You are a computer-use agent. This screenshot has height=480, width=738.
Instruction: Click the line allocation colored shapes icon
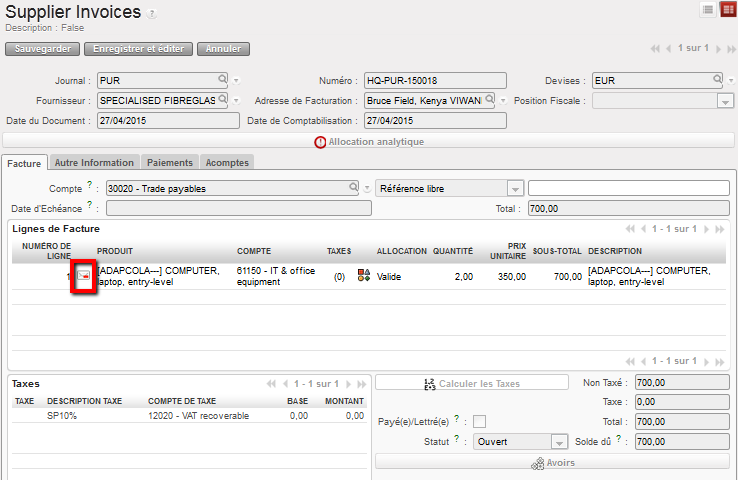click(x=364, y=276)
